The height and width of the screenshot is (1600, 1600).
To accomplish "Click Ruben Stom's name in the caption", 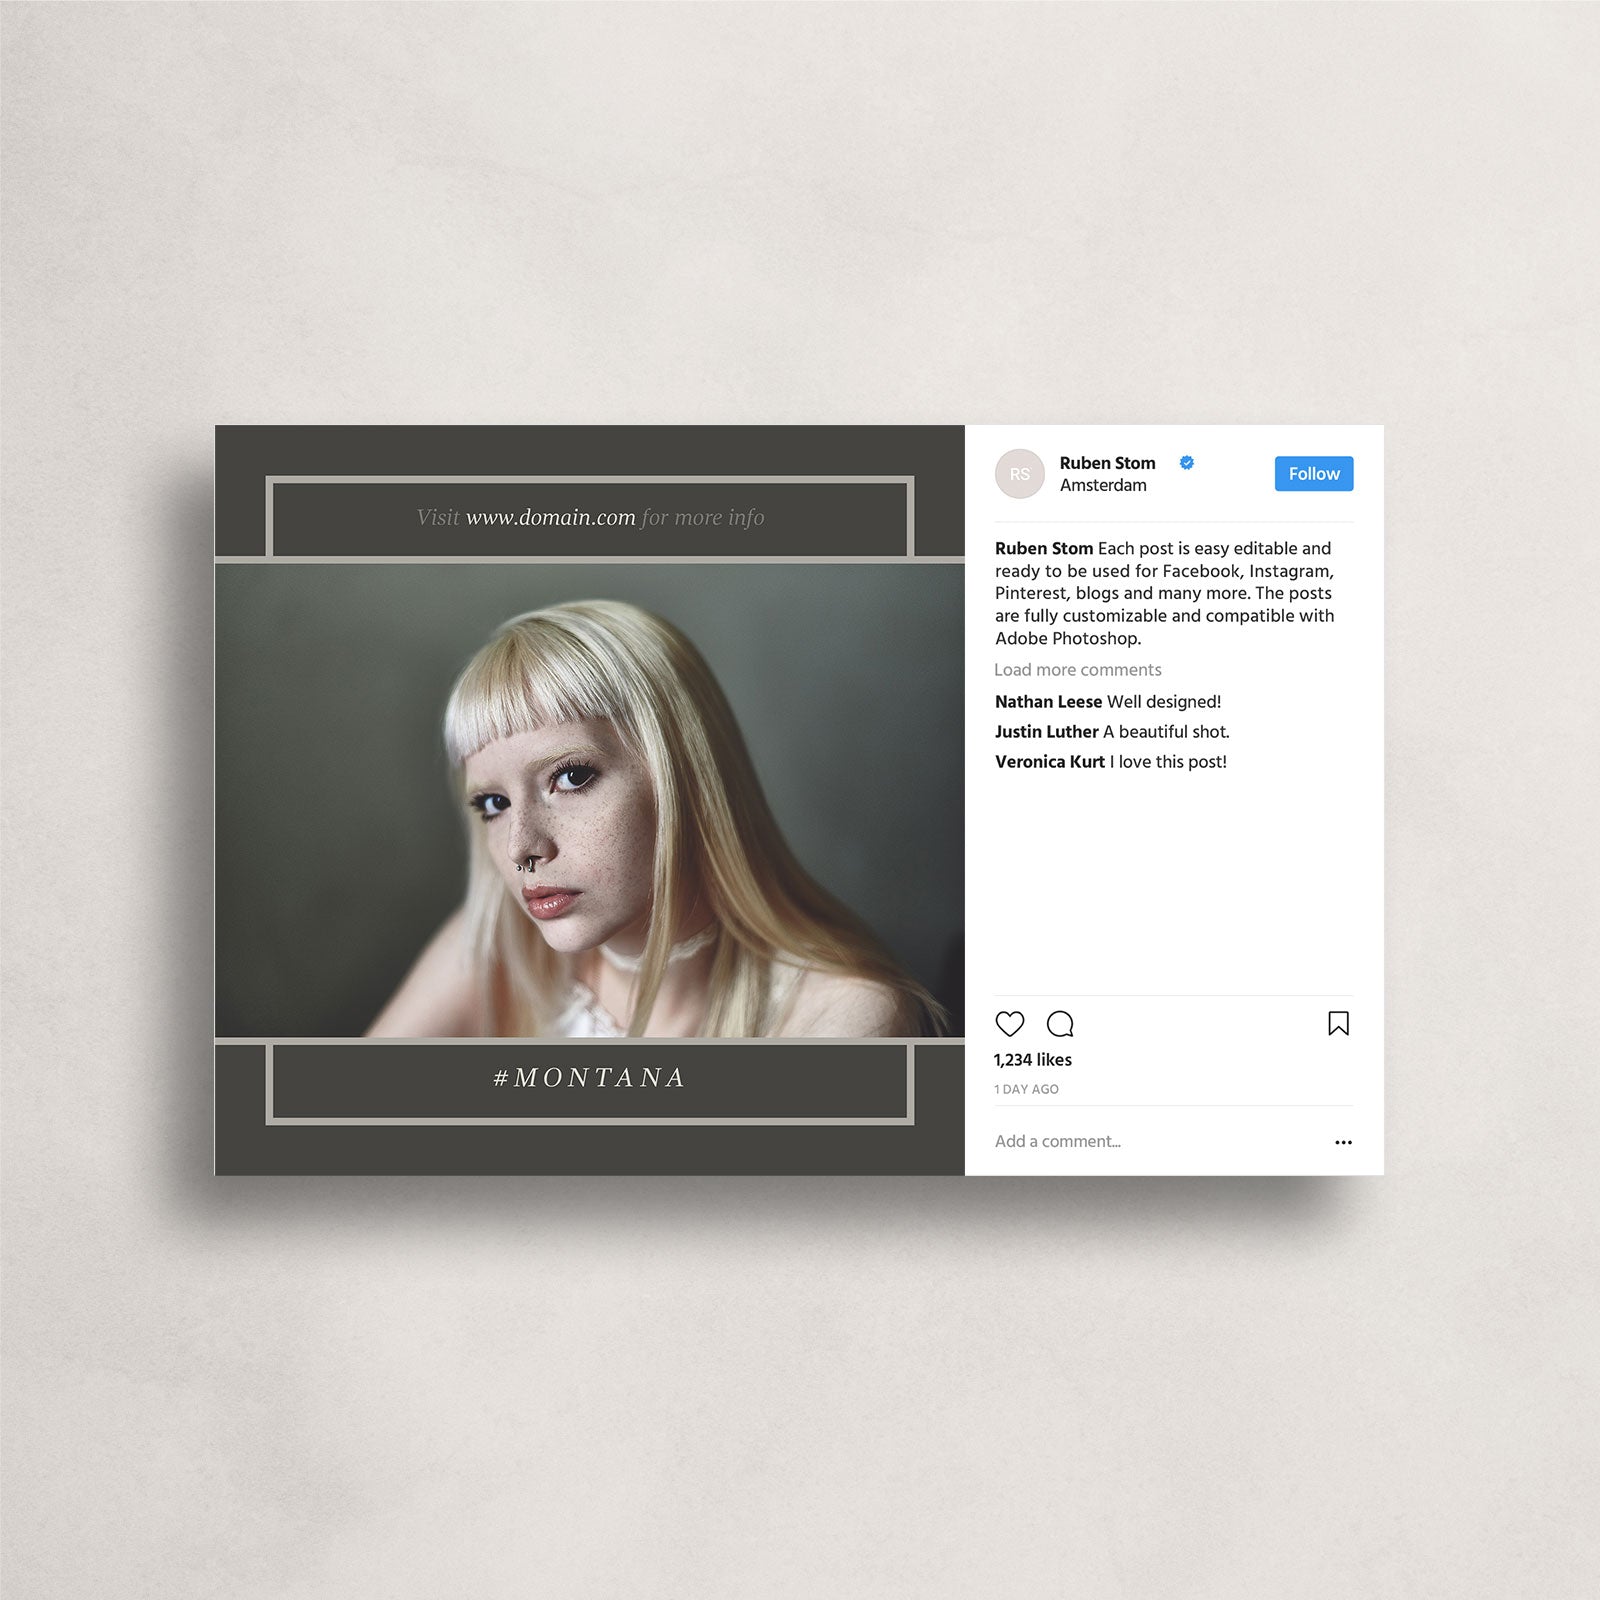I will pyautogui.click(x=1043, y=548).
